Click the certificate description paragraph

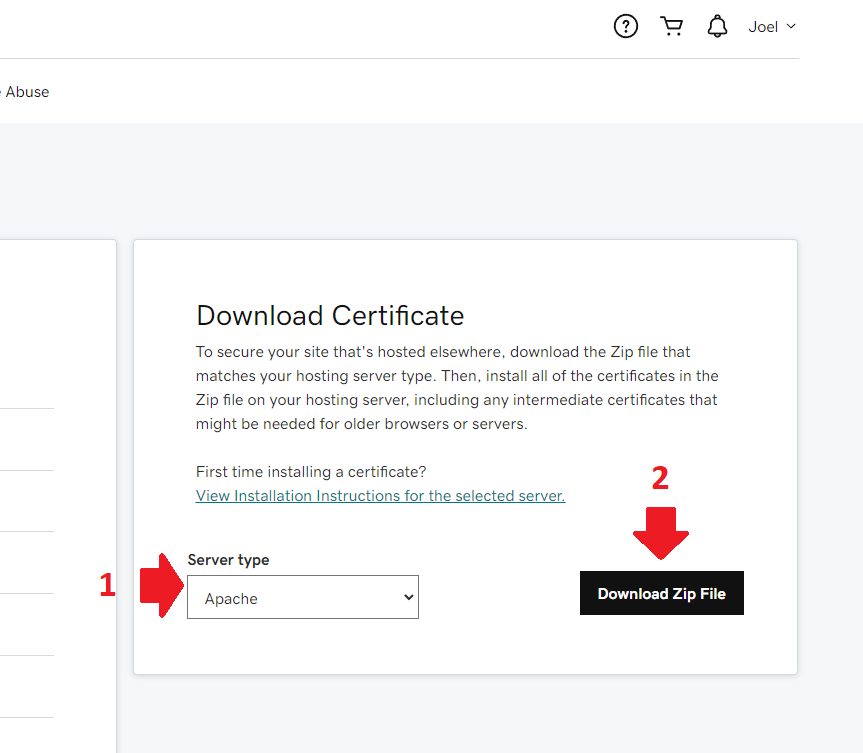[x=457, y=388]
